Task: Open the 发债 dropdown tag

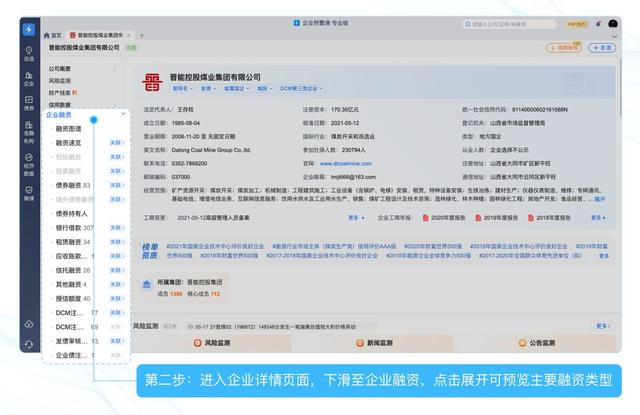Action: click(x=208, y=89)
